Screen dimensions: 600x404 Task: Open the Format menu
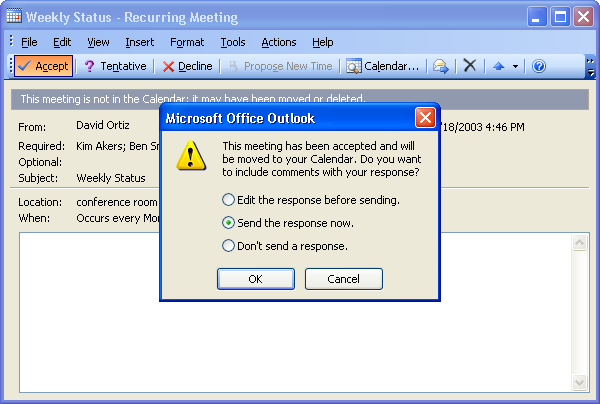pos(187,42)
